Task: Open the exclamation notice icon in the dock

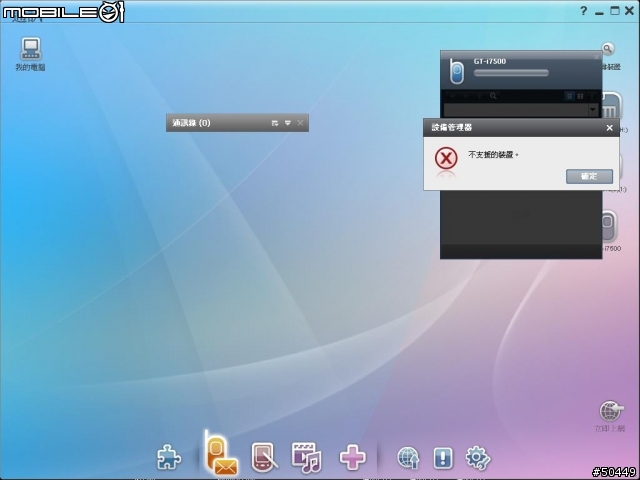Action: [443, 458]
